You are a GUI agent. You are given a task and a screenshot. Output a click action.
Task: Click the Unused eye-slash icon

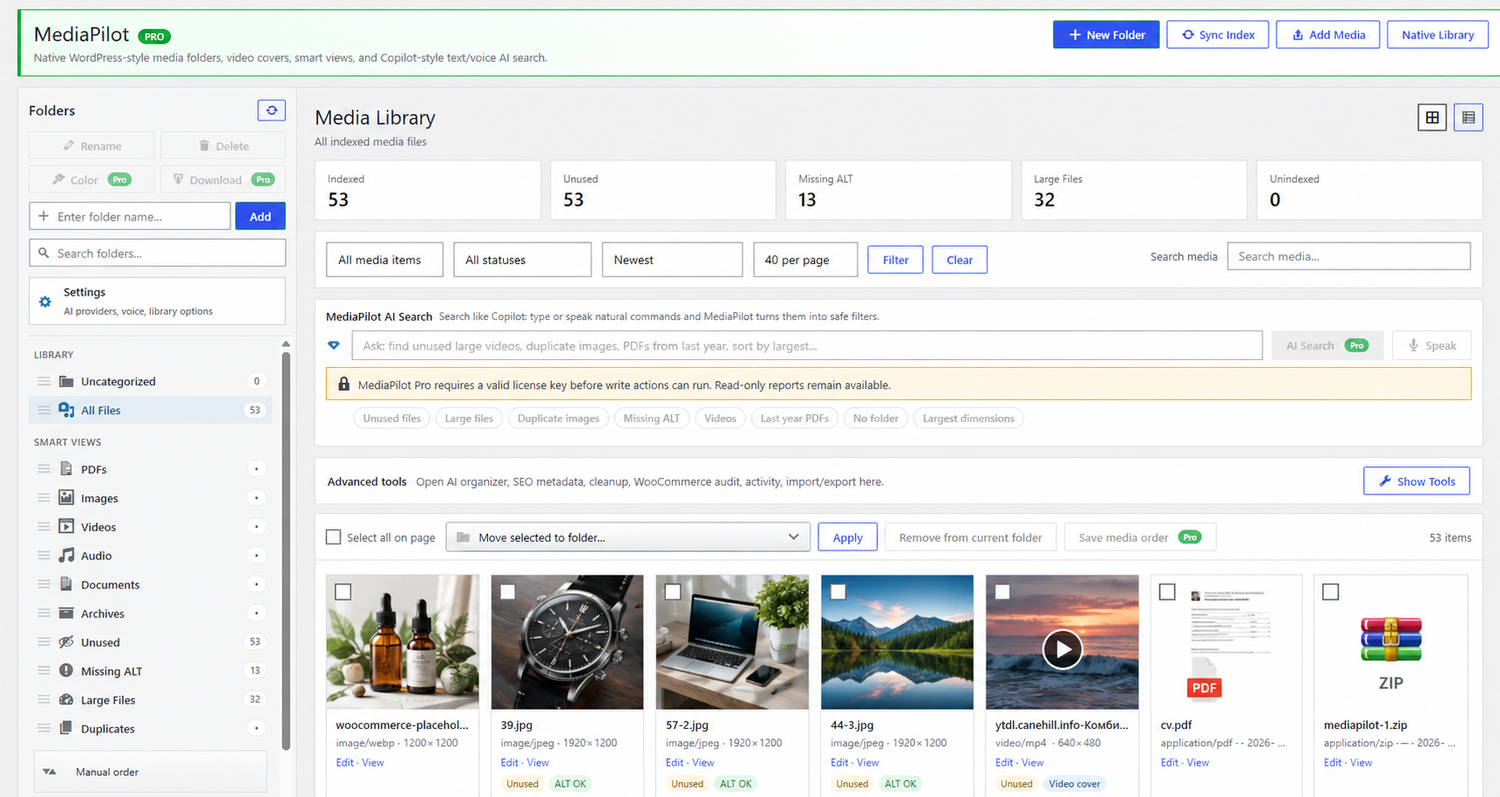66,642
